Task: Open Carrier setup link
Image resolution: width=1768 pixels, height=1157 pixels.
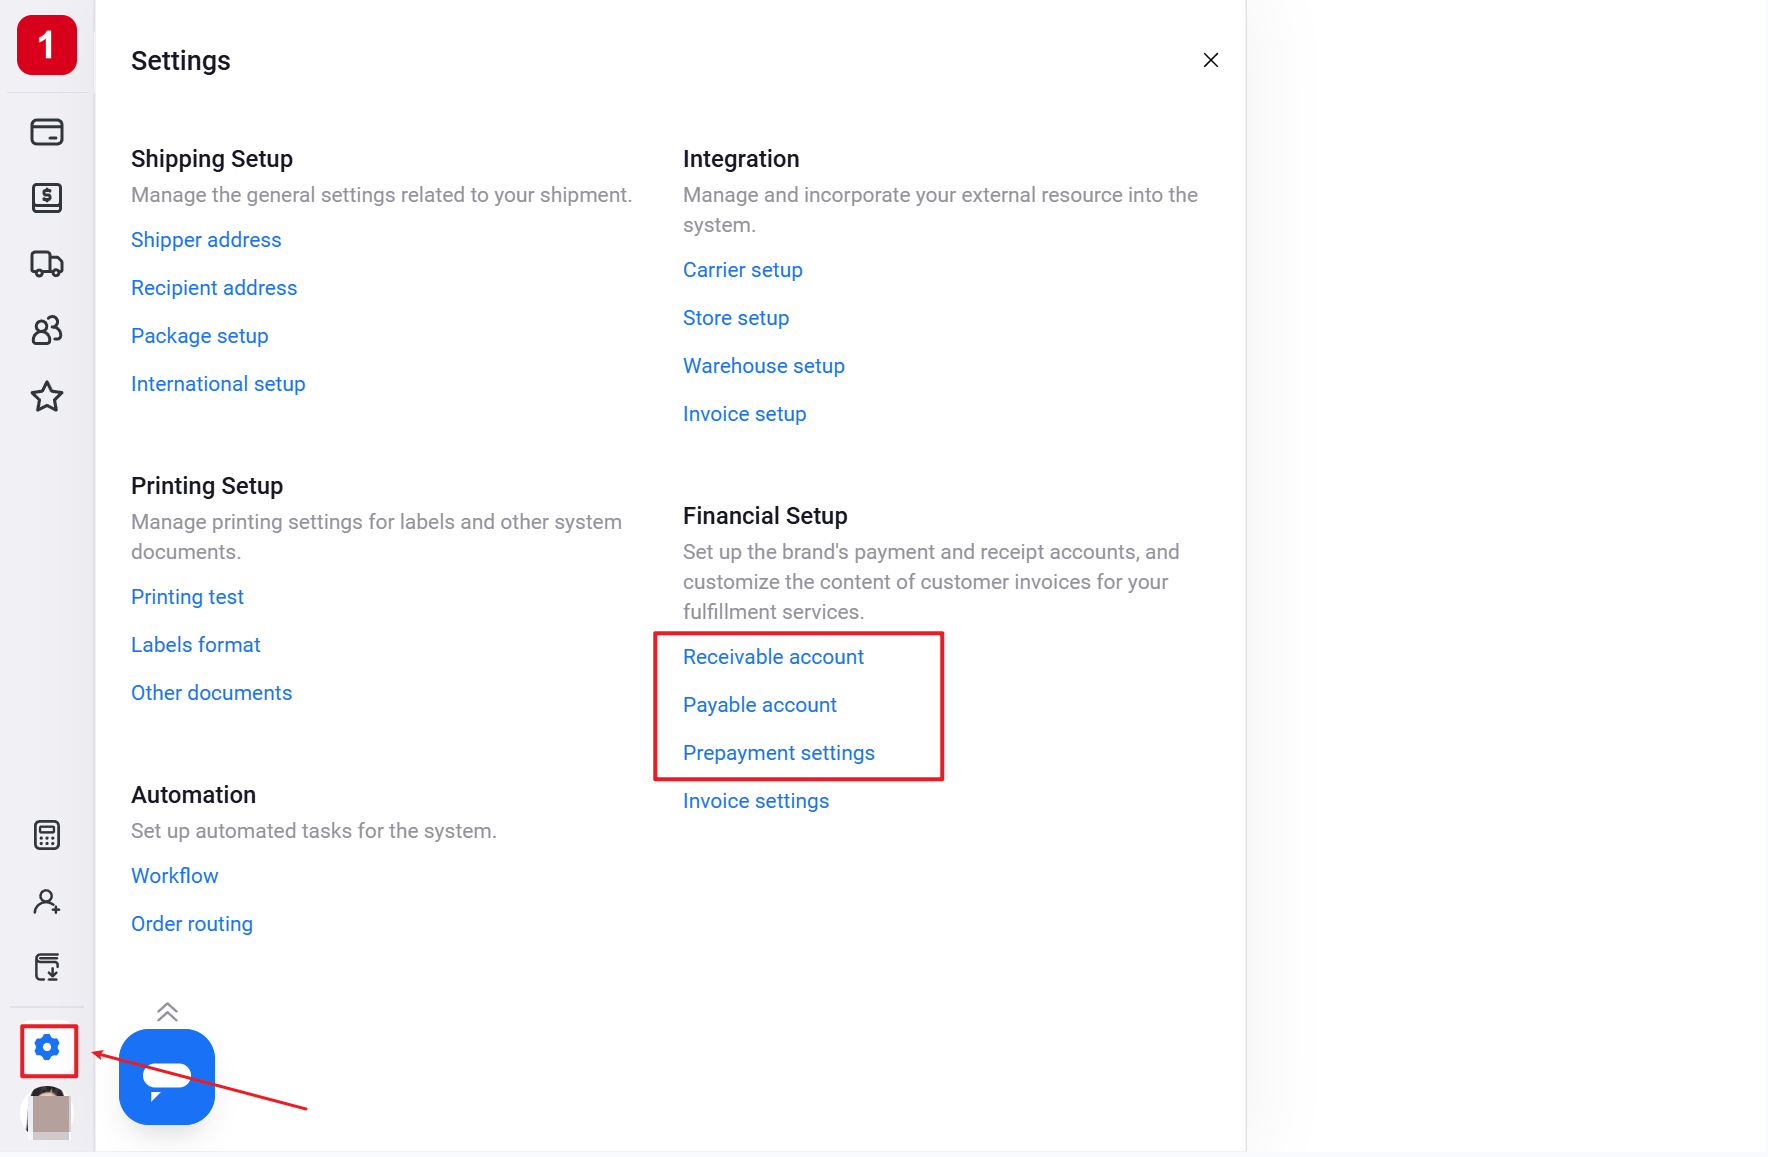Action: click(x=743, y=270)
